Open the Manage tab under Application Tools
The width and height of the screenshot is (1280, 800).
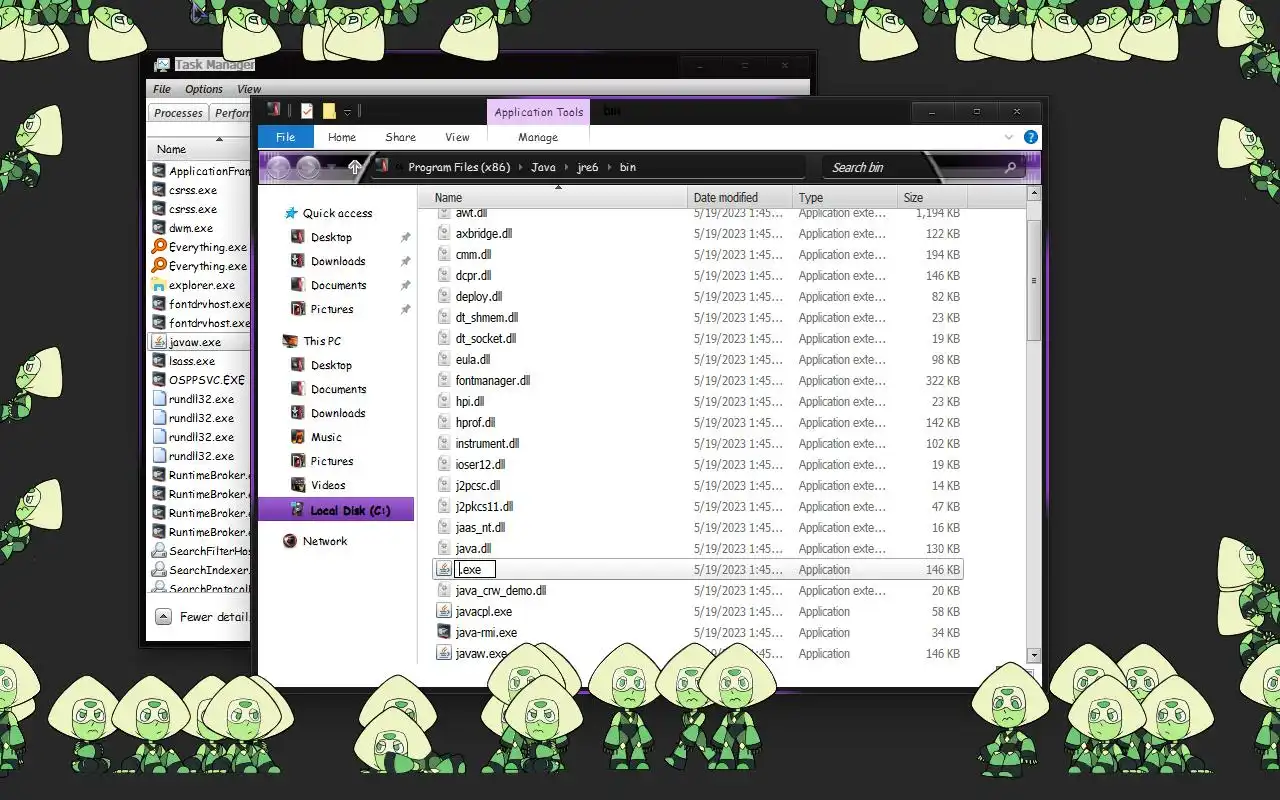pos(538,137)
